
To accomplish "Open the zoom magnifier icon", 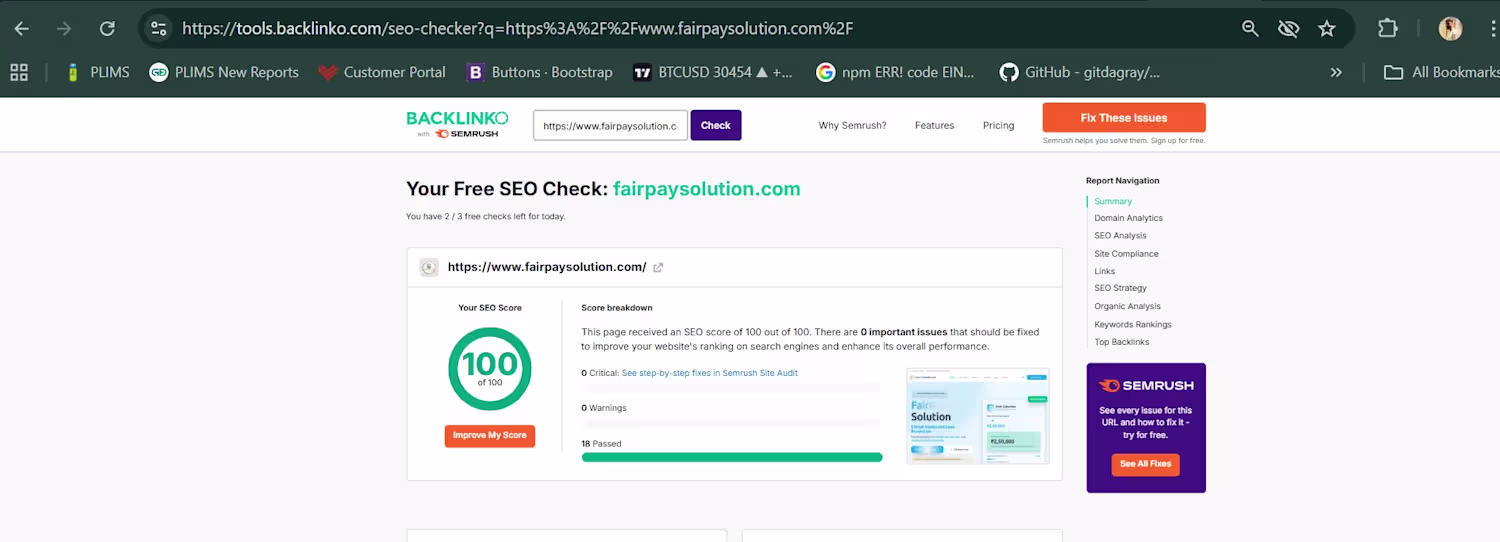I will (1250, 29).
